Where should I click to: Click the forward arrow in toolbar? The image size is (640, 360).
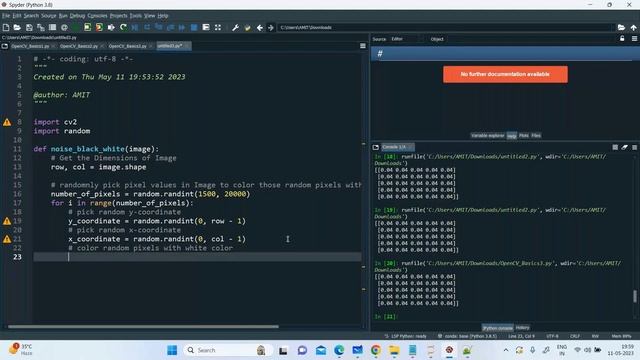271,27
